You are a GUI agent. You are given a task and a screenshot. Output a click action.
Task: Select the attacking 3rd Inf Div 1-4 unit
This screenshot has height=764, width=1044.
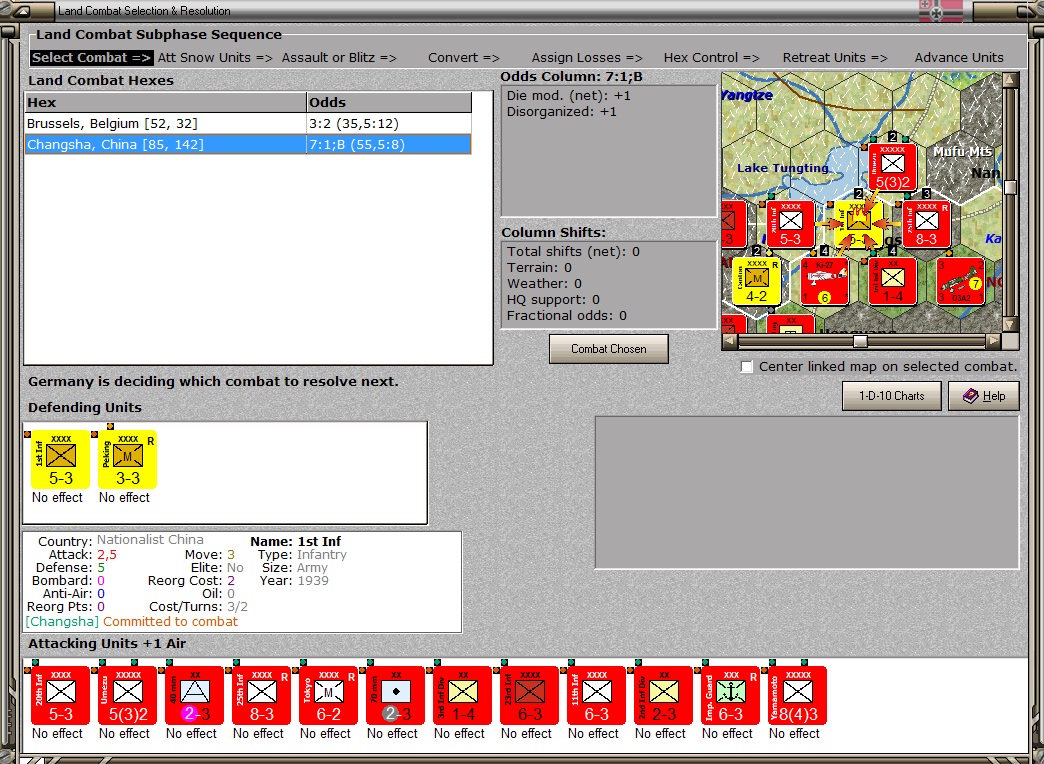click(x=463, y=695)
